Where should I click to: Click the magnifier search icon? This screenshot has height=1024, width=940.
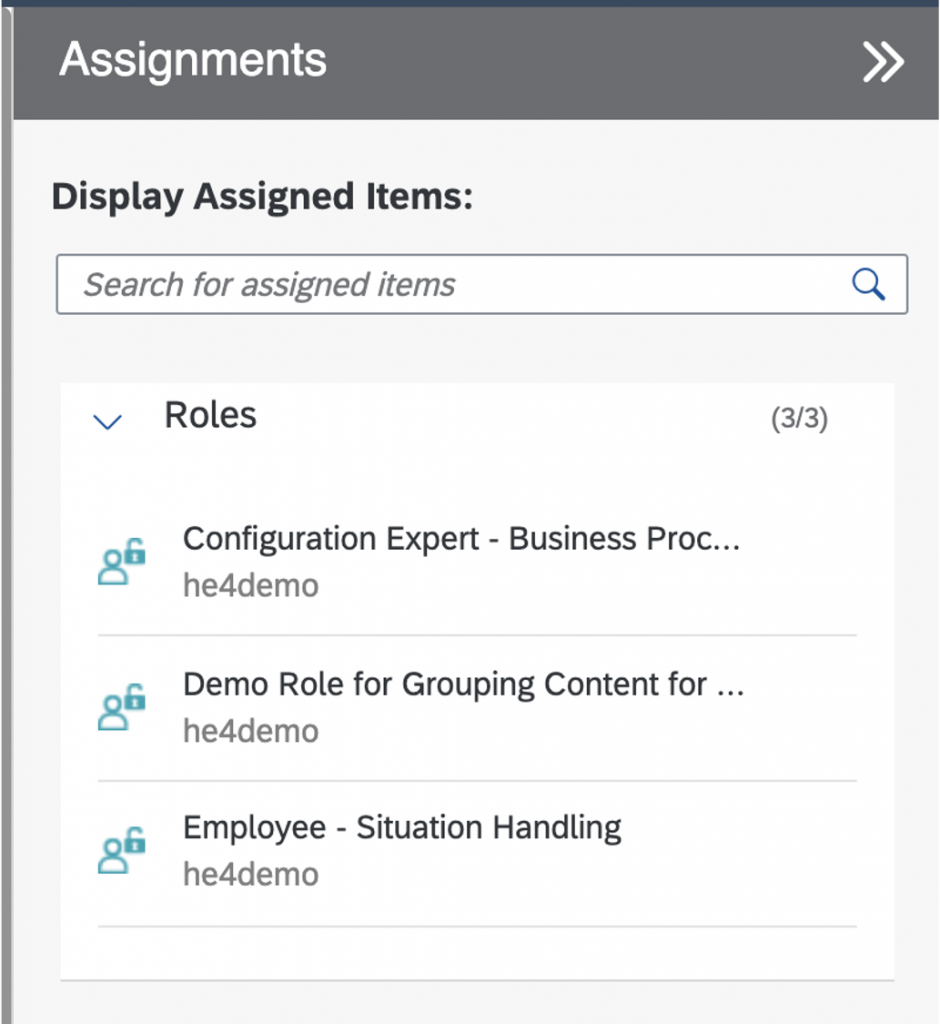(868, 284)
